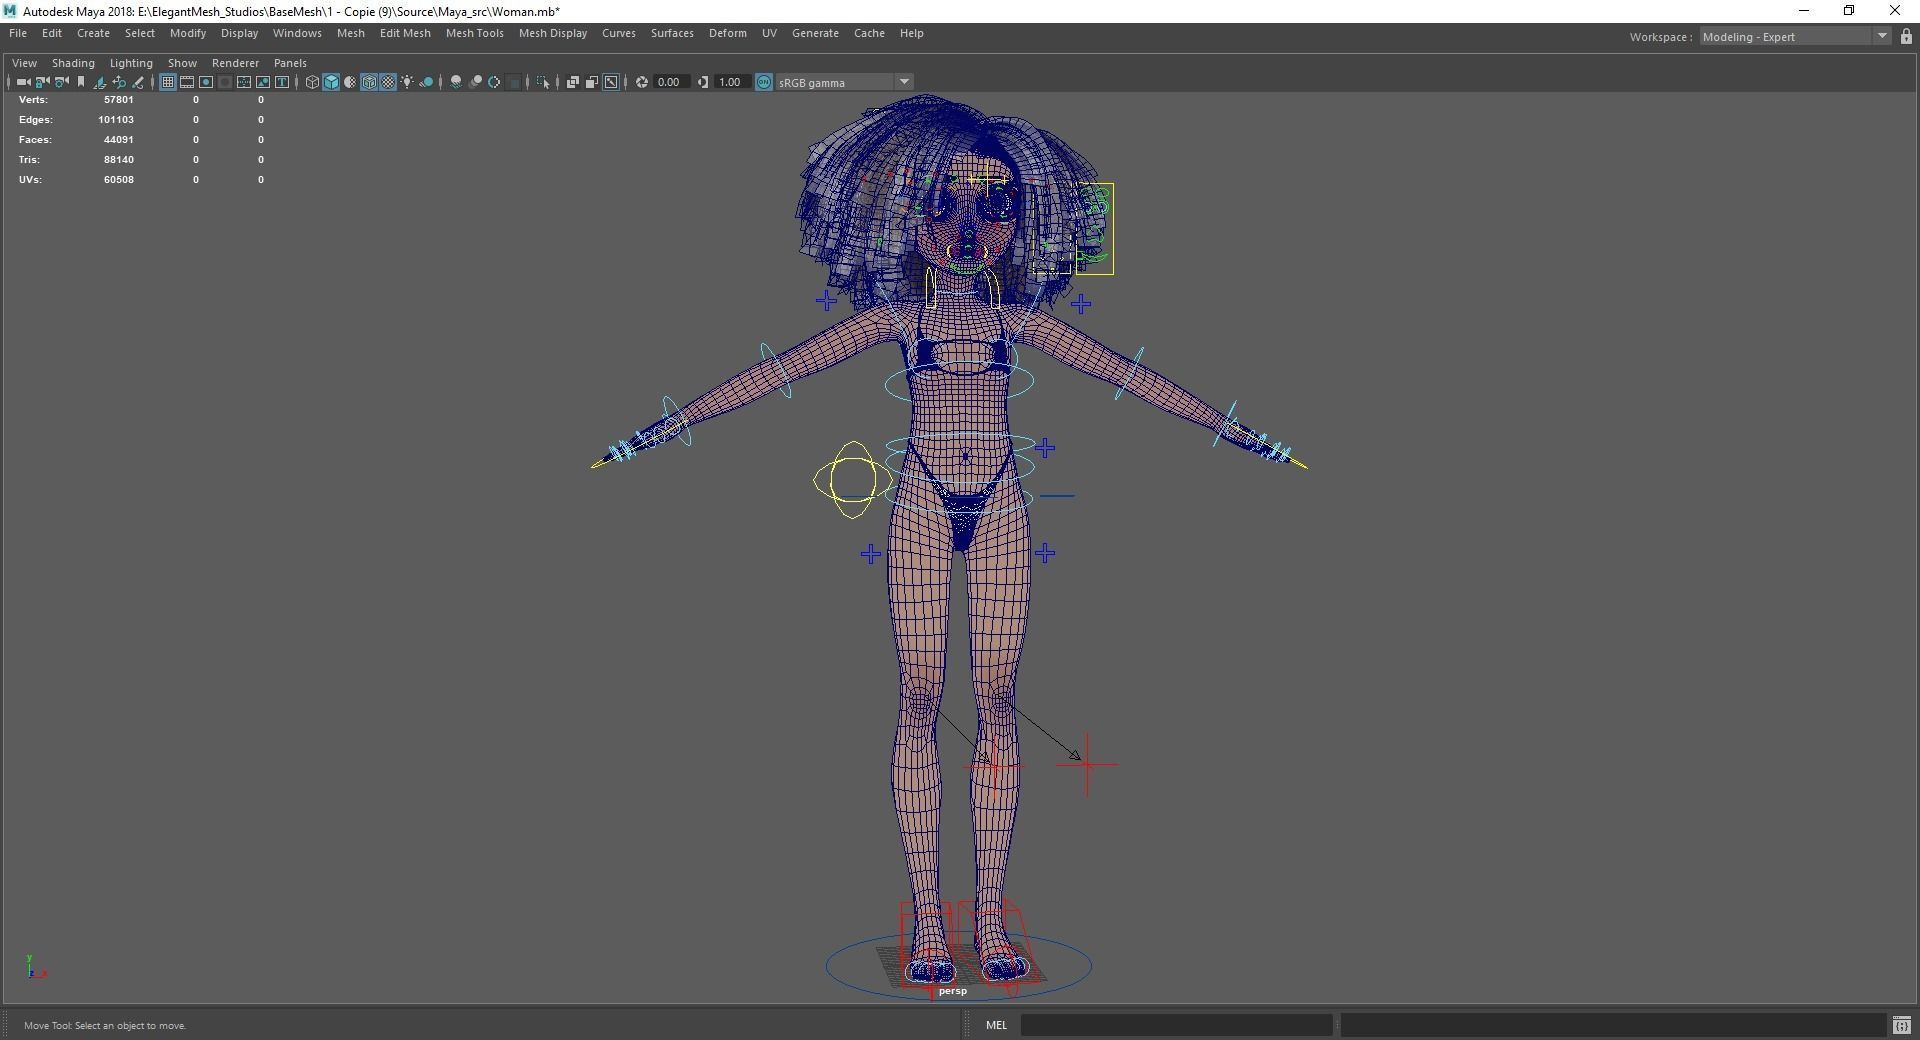Click the Cache menu
This screenshot has width=1920, height=1040.
coord(869,33)
